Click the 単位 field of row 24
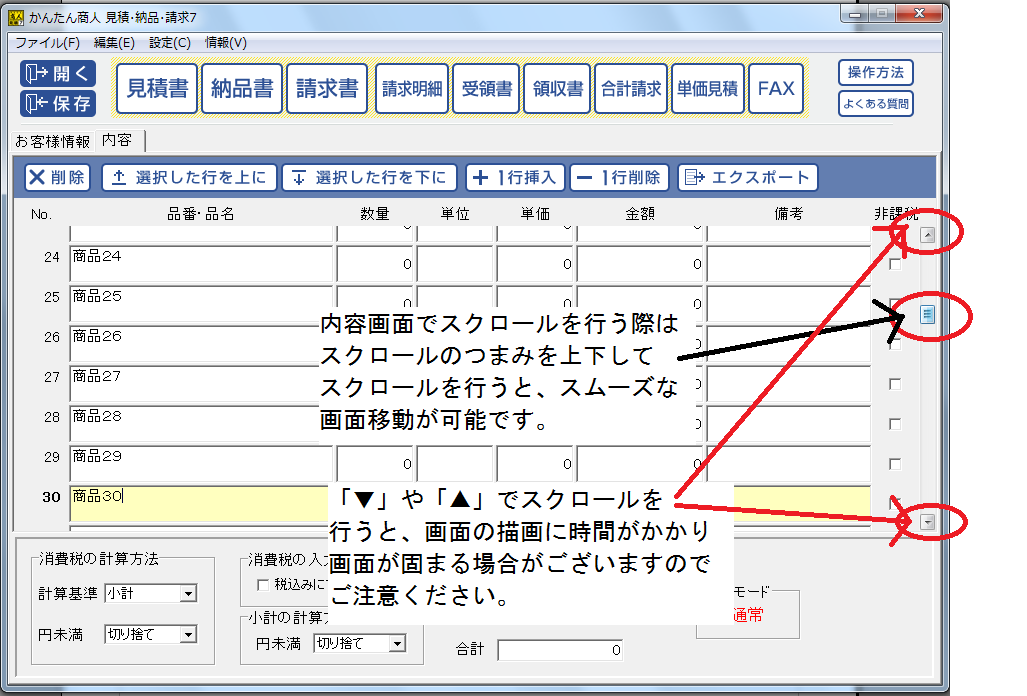The width and height of the screenshot is (1027, 696). coord(455,265)
